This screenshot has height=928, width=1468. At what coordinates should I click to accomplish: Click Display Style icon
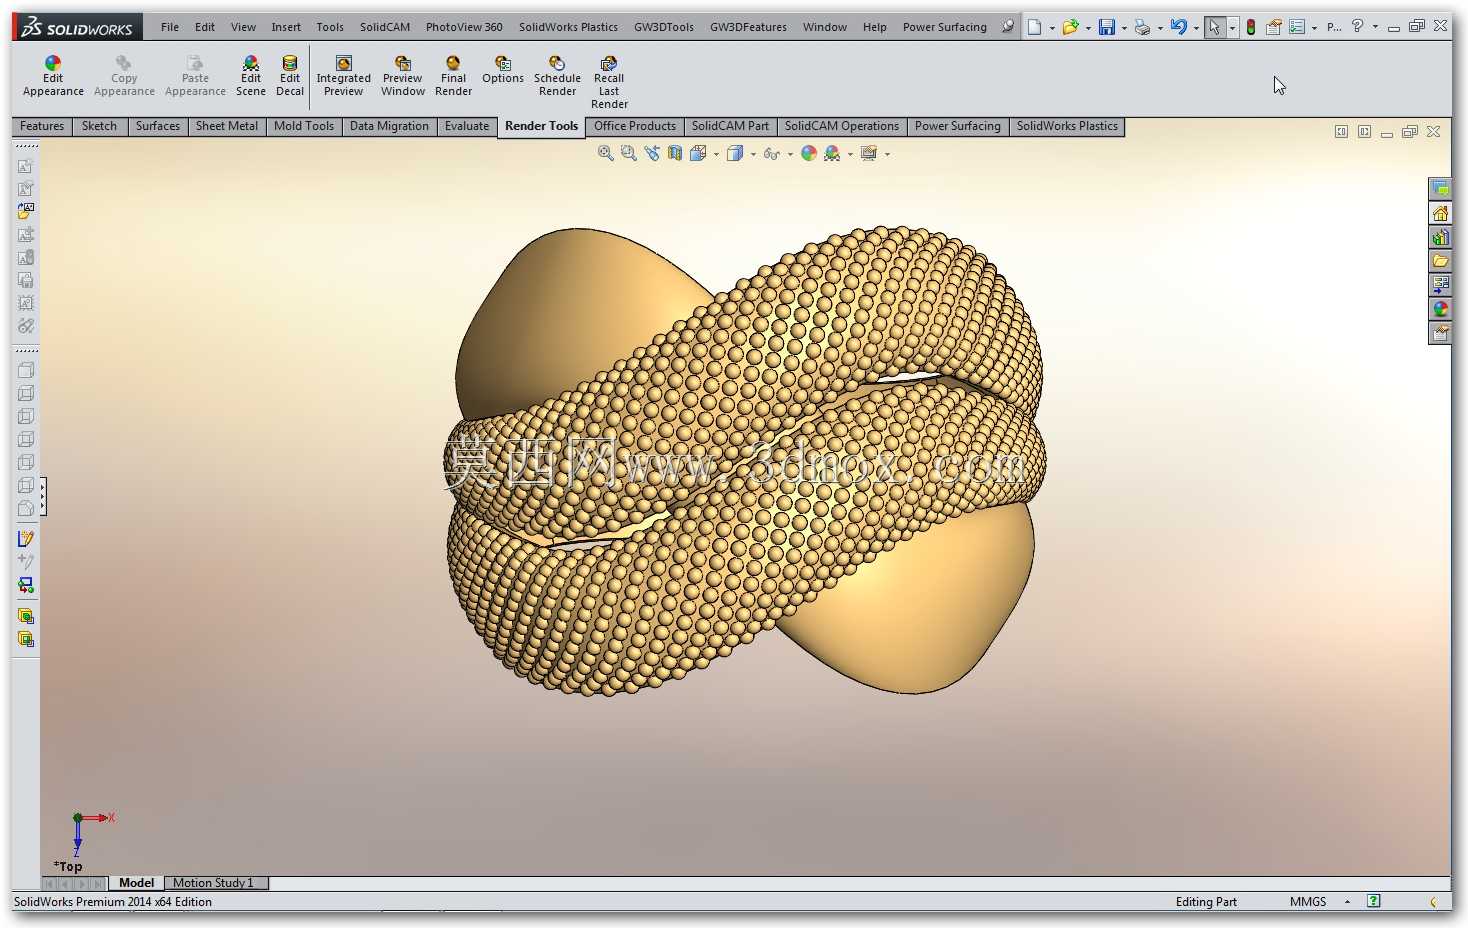pyautogui.click(x=735, y=153)
